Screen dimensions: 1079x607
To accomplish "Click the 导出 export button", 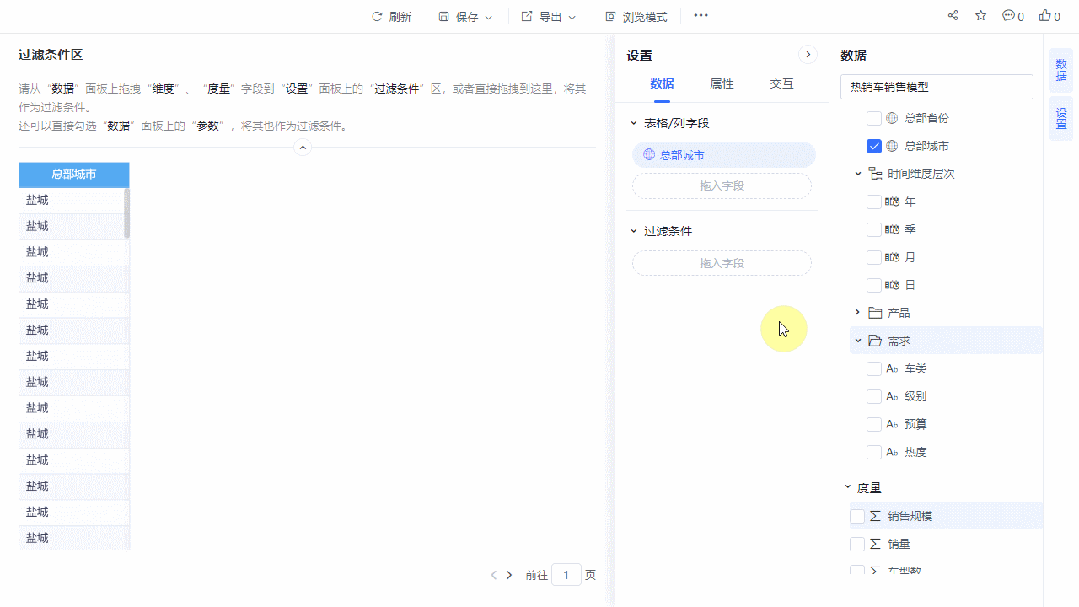I will (x=546, y=16).
